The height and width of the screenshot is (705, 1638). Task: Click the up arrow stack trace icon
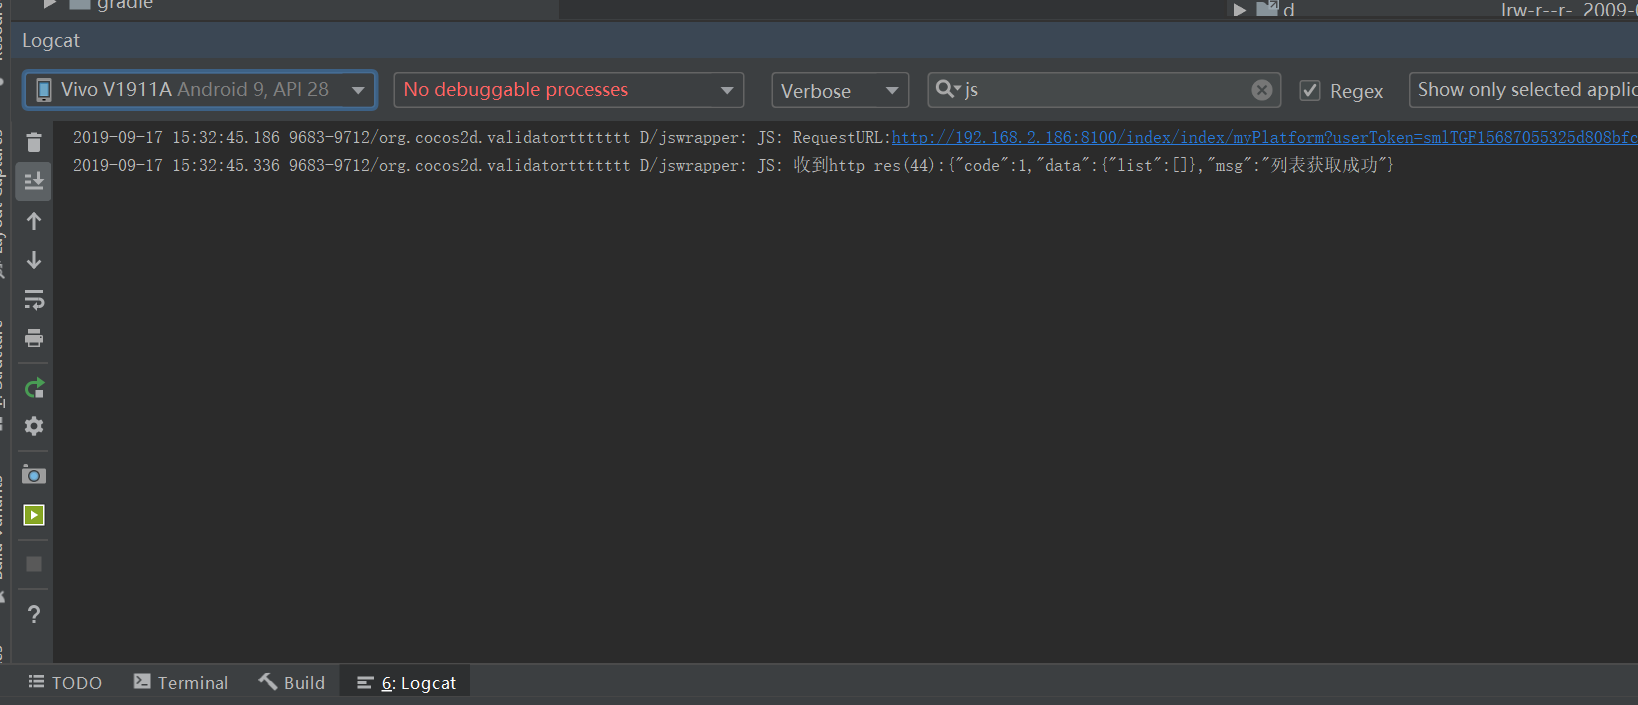click(x=34, y=221)
